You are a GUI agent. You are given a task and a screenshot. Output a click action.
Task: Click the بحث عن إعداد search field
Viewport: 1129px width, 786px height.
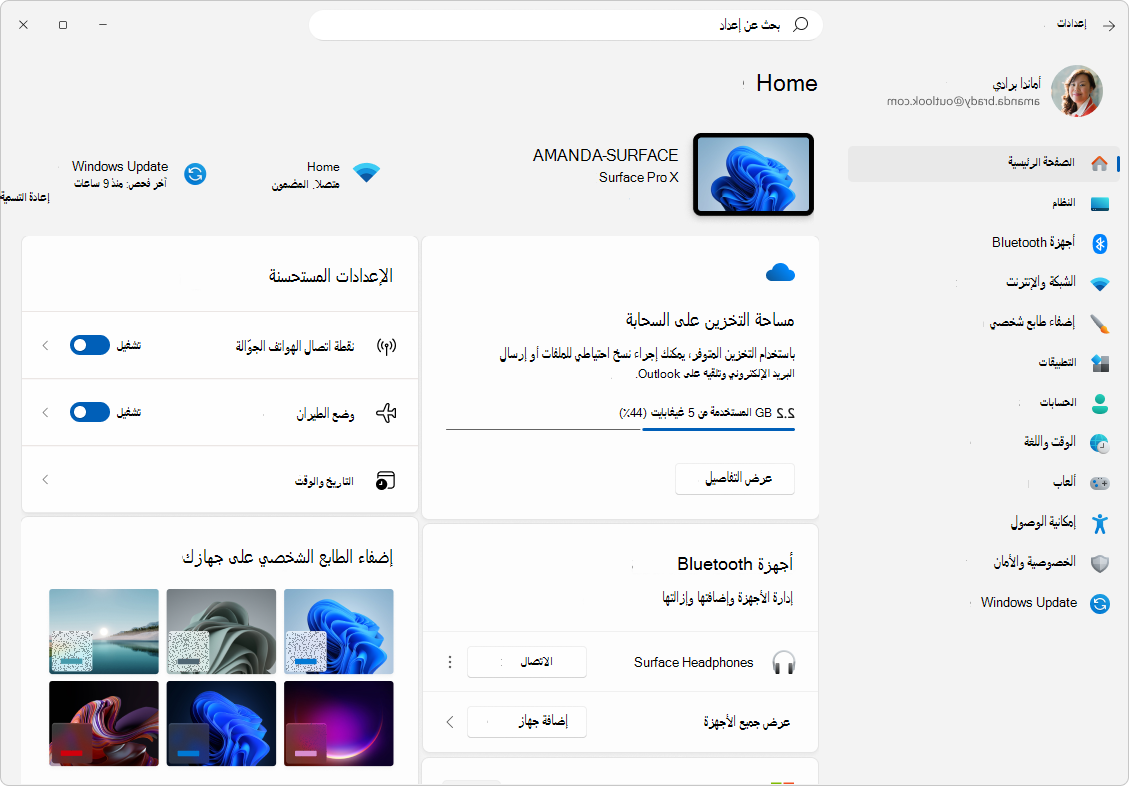(566, 24)
